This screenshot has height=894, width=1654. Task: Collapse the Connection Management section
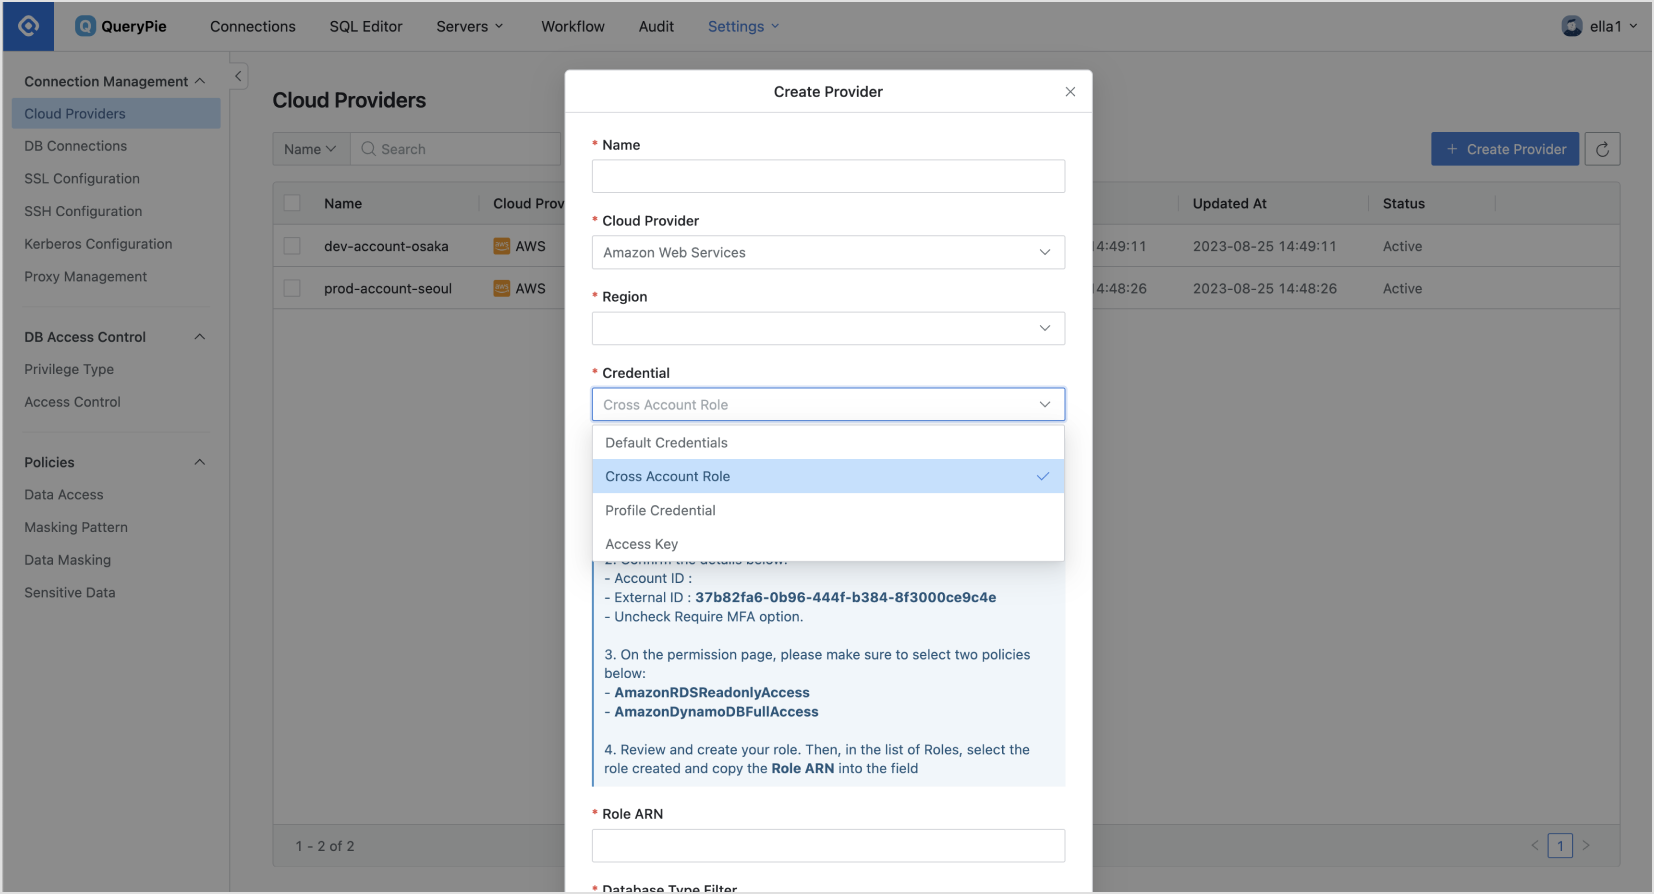(200, 81)
